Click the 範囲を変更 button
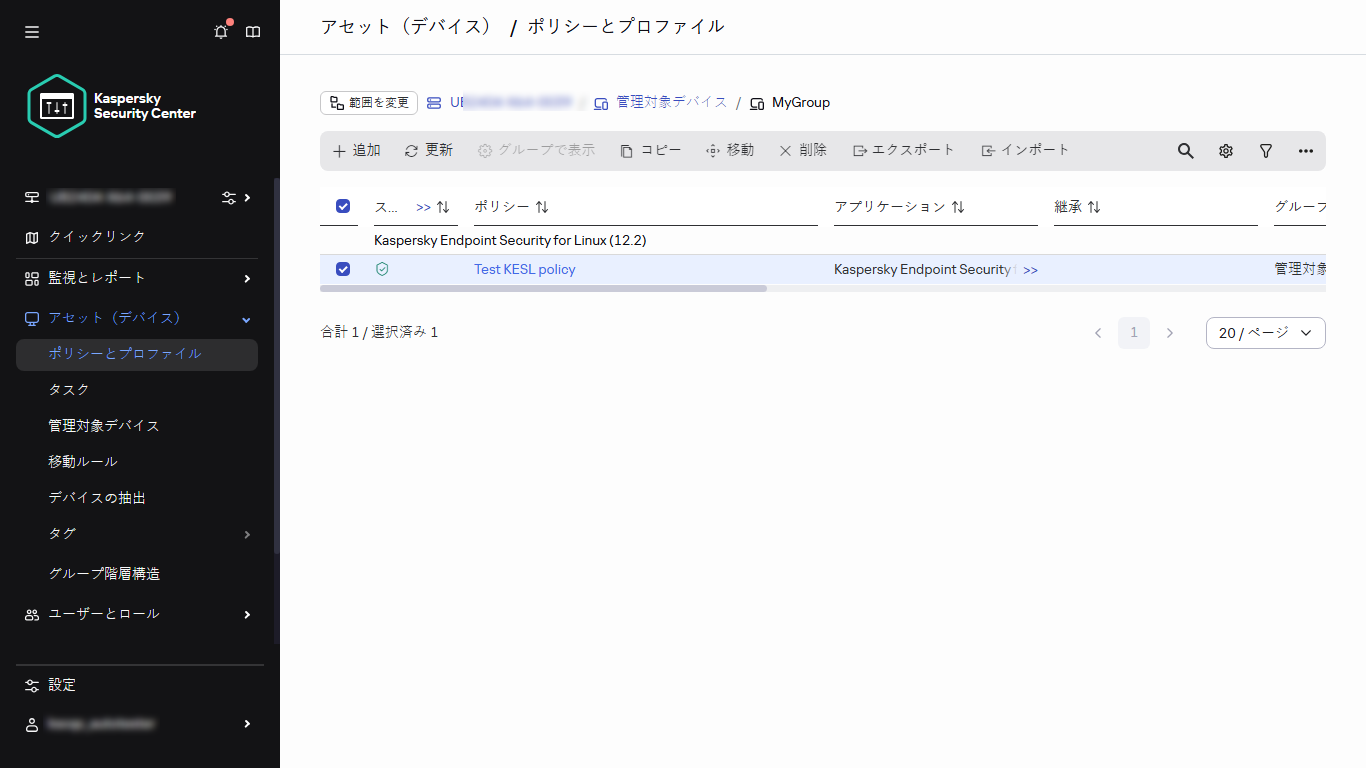This screenshot has width=1366, height=768. 368,102
